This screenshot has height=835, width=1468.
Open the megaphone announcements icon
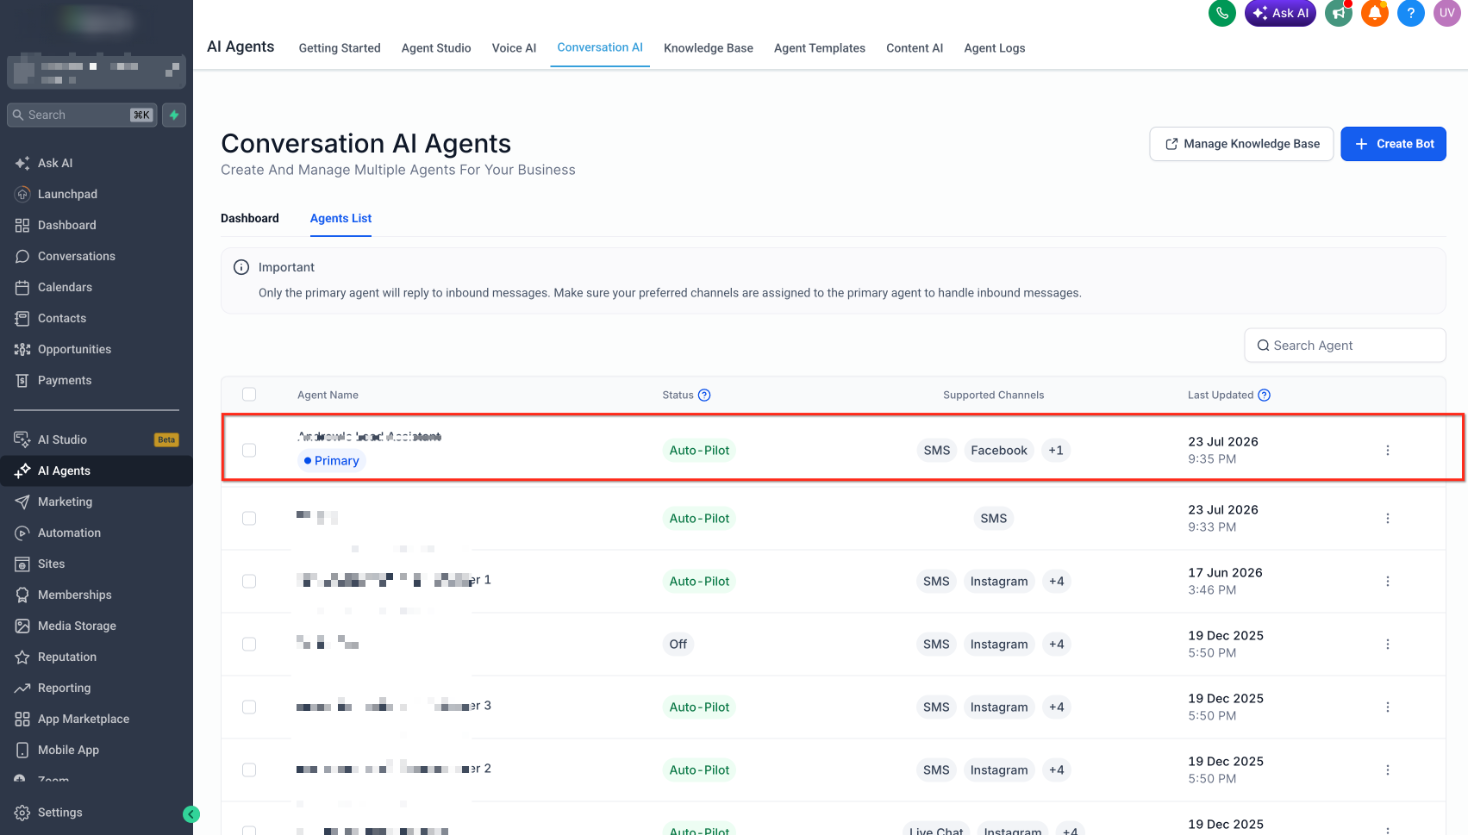[x=1338, y=13]
